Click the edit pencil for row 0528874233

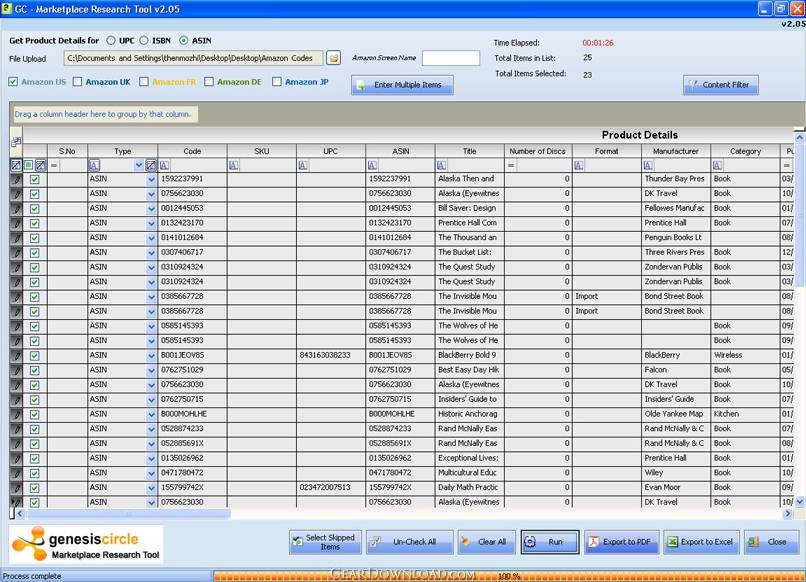[x=16, y=429]
